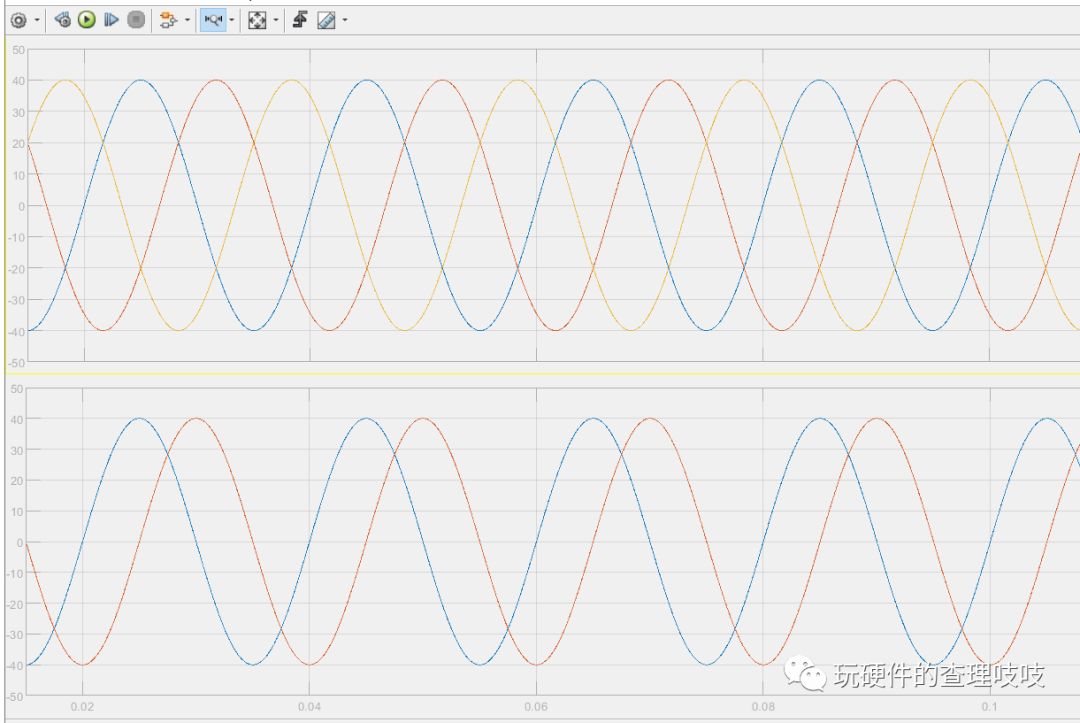Image resolution: width=1080 pixels, height=723 pixels.
Task: Toggle the Zoom X-axis tool
Action: [x=214, y=20]
